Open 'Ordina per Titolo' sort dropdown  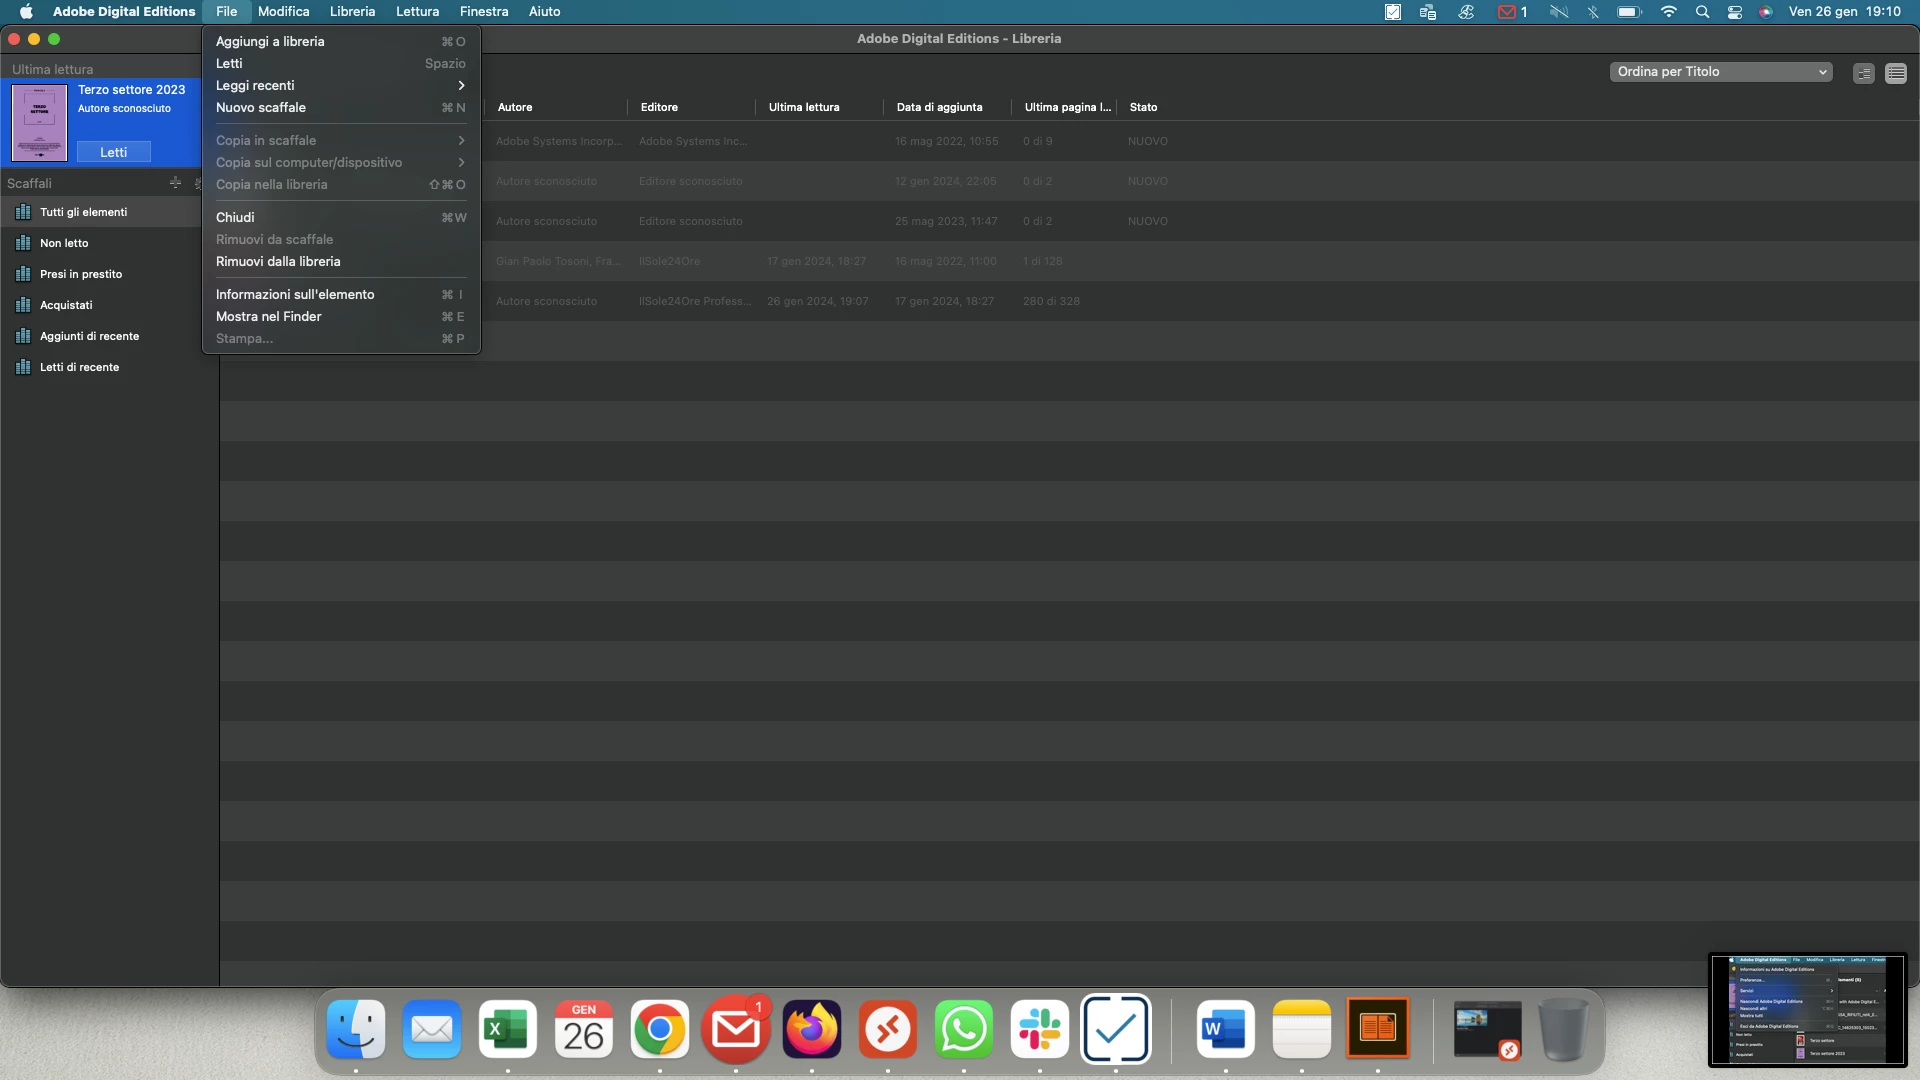click(1720, 72)
